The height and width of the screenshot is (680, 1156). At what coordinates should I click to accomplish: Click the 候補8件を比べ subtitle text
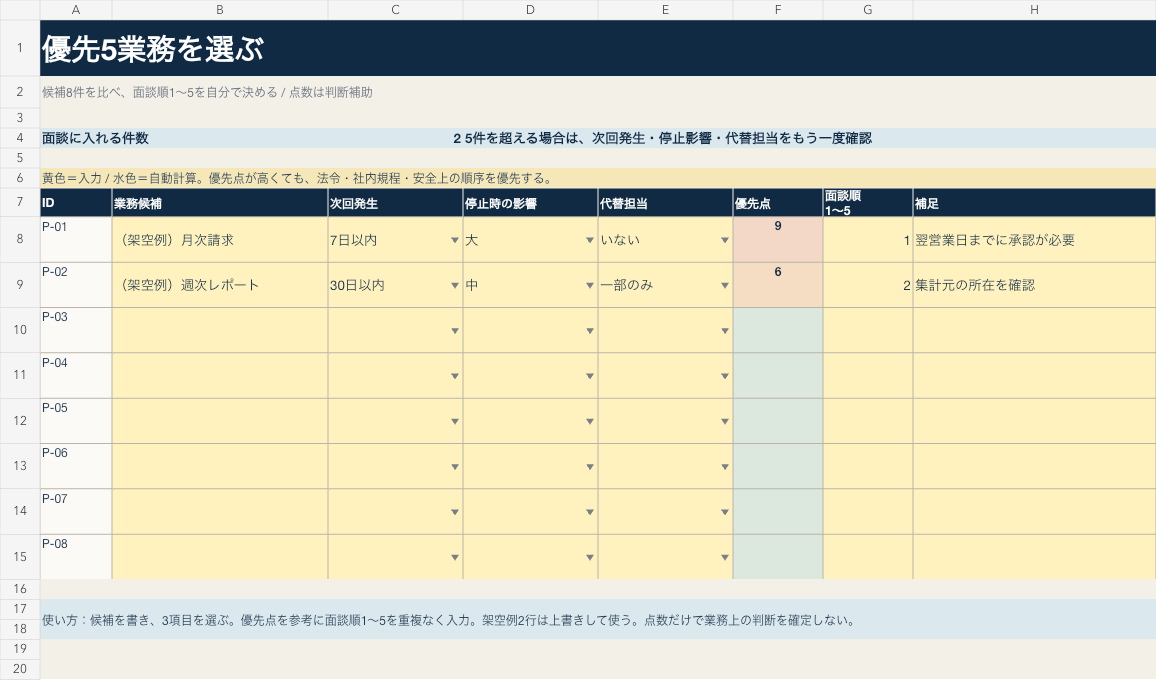(207, 92)
